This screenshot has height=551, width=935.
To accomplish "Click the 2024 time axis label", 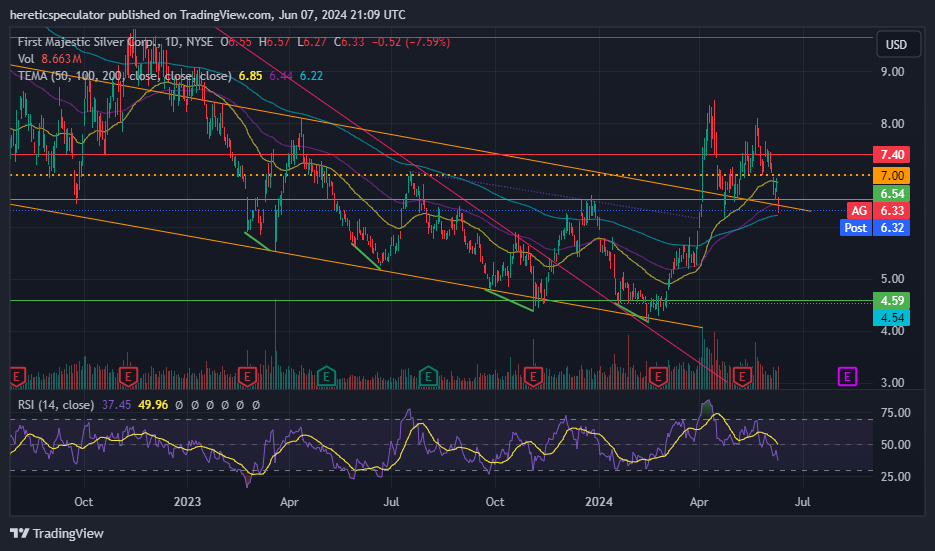I will tap(599, 502).
